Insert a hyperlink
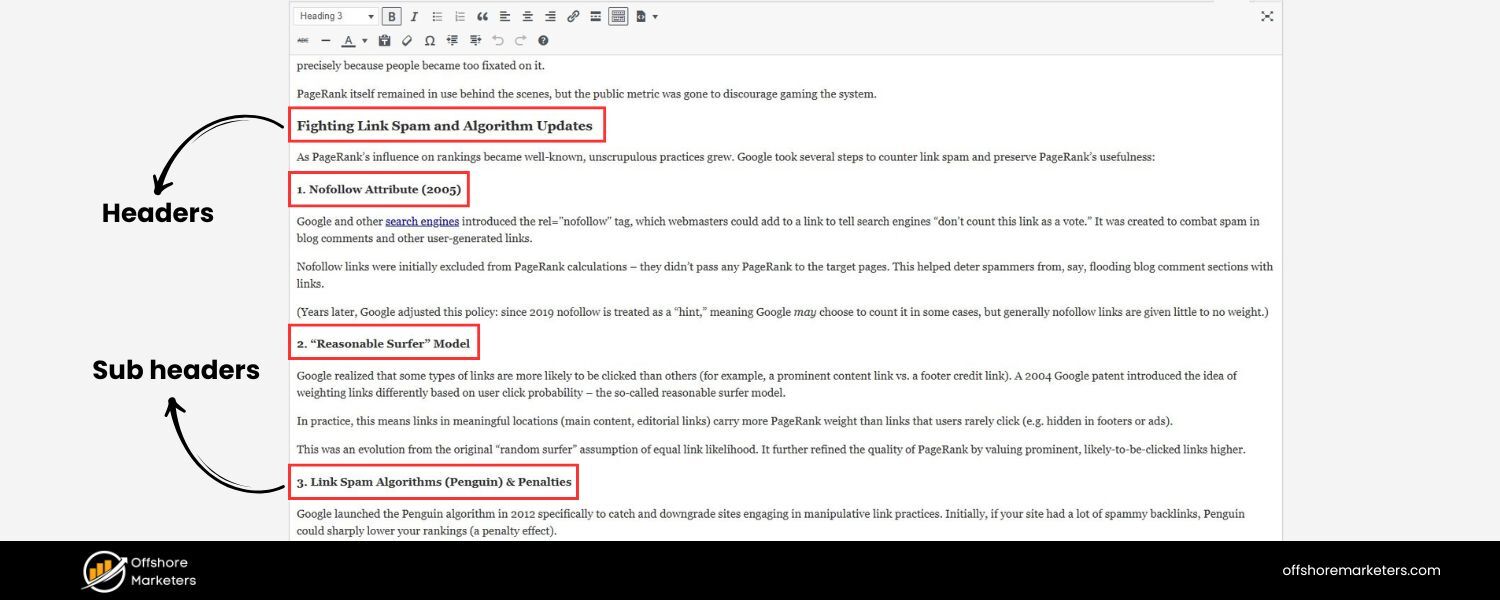1500x600 pixels. coord(573,16)
